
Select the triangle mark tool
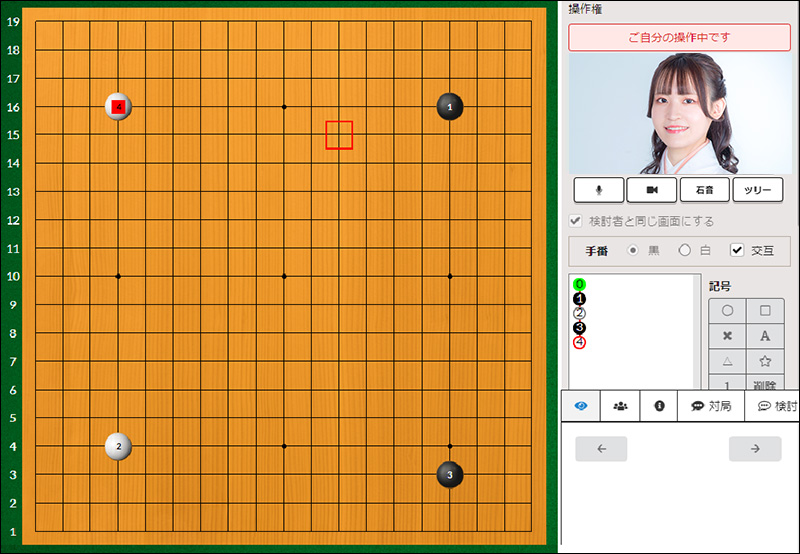pyautogui.click(x=727, y=361)
